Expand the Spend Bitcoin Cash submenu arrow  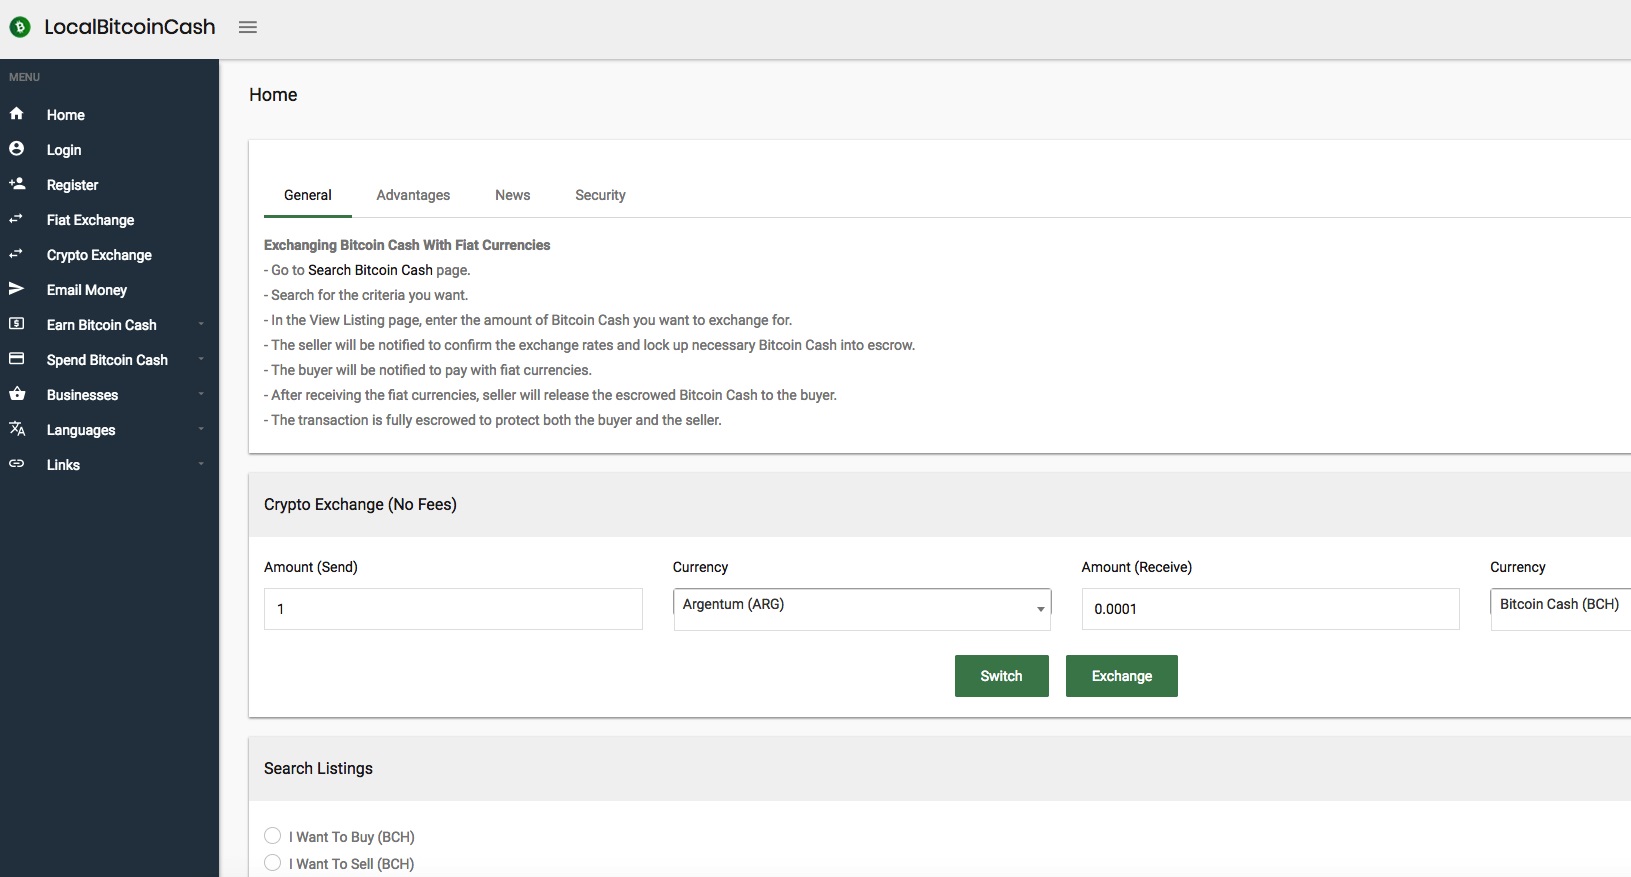point(201,359)
